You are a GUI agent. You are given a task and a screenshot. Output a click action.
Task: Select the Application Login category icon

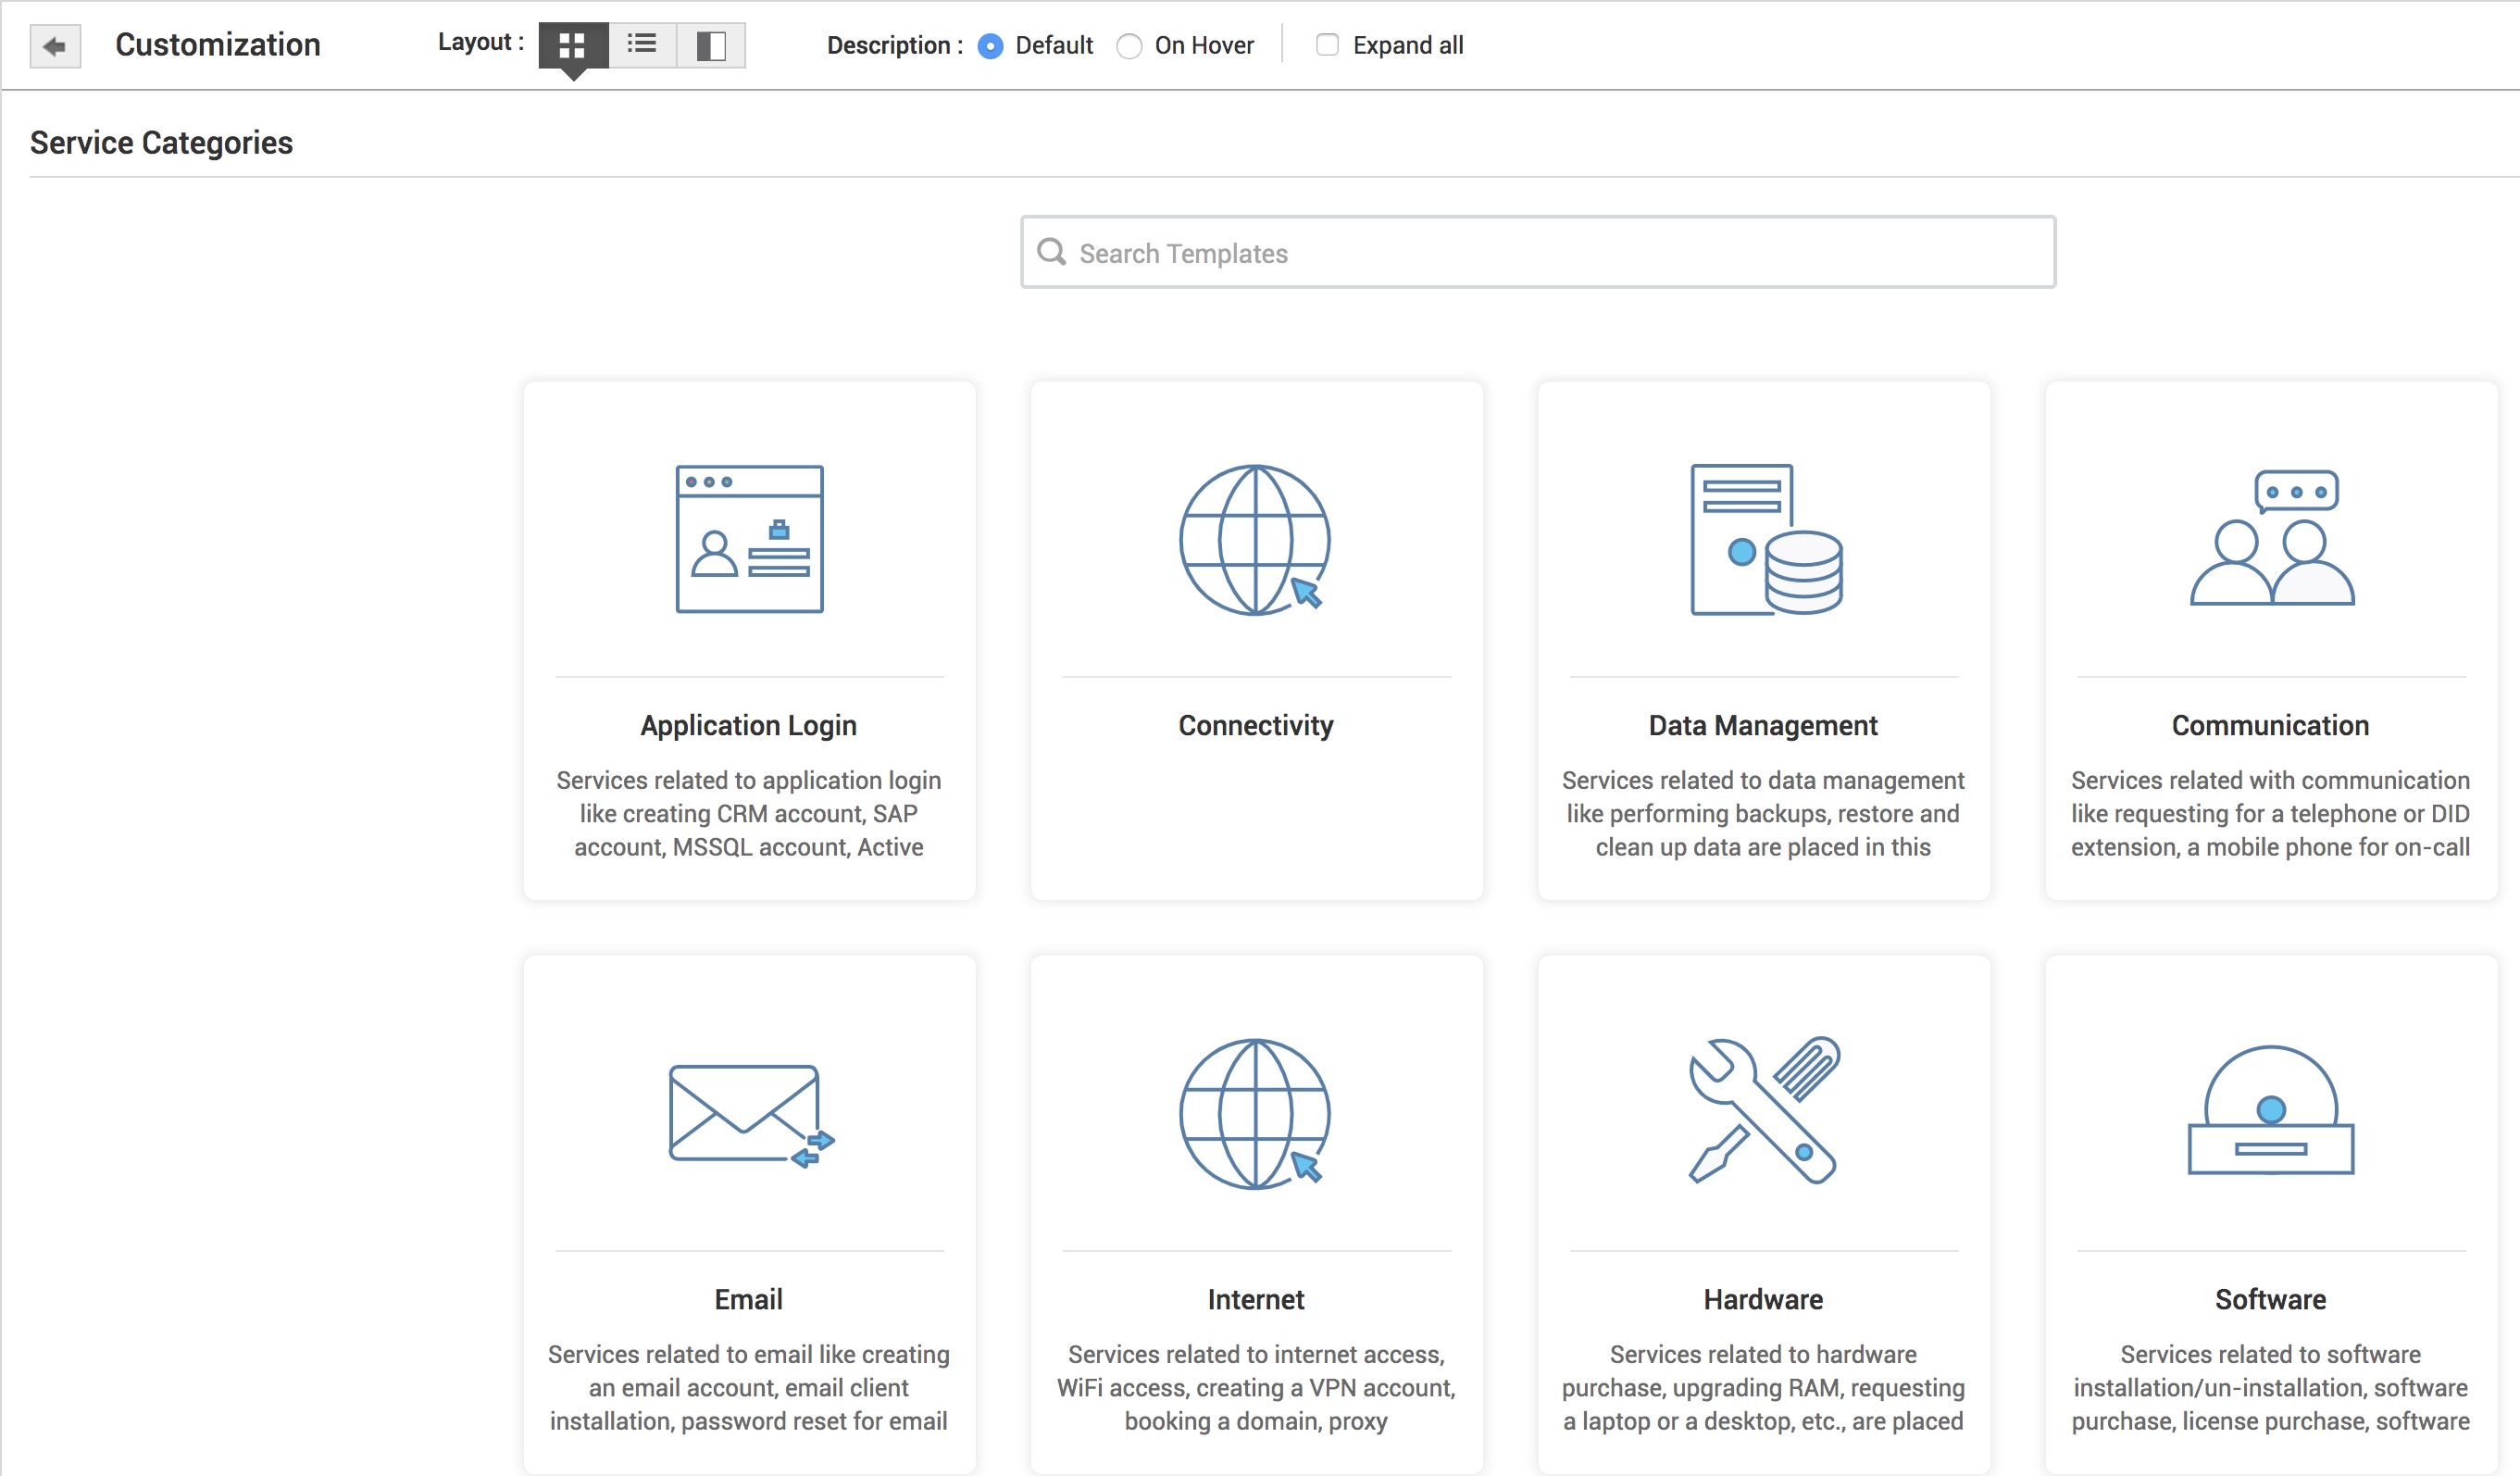coord(748,540)
